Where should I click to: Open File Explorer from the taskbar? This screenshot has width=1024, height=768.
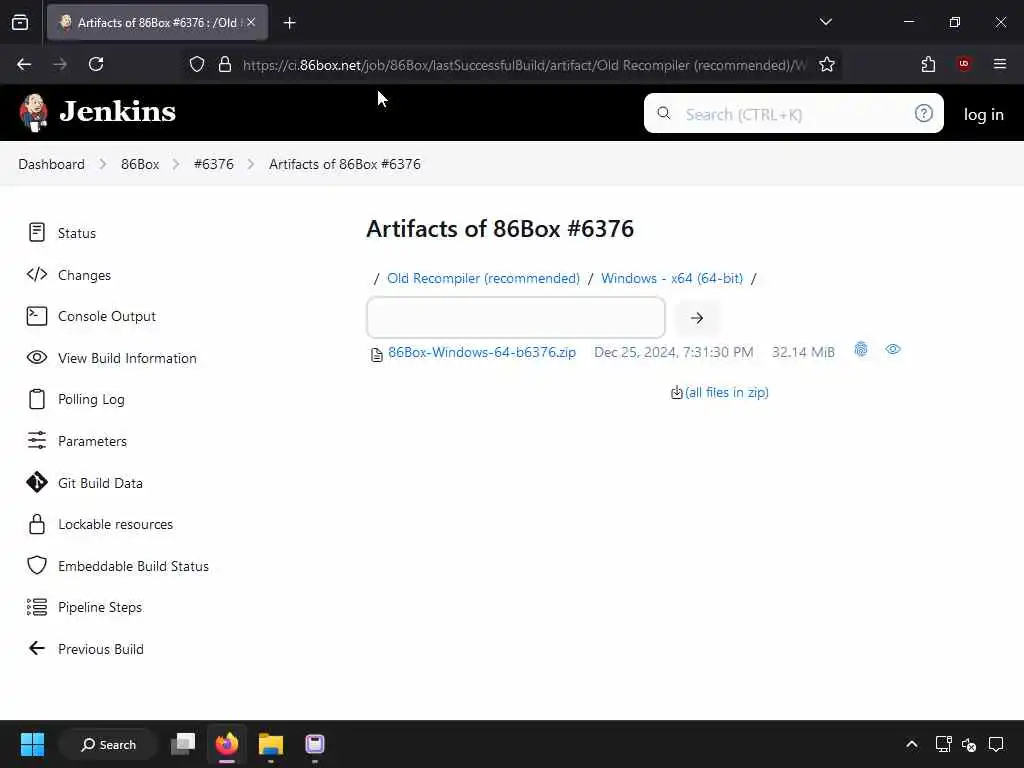[x=270, y=744]
